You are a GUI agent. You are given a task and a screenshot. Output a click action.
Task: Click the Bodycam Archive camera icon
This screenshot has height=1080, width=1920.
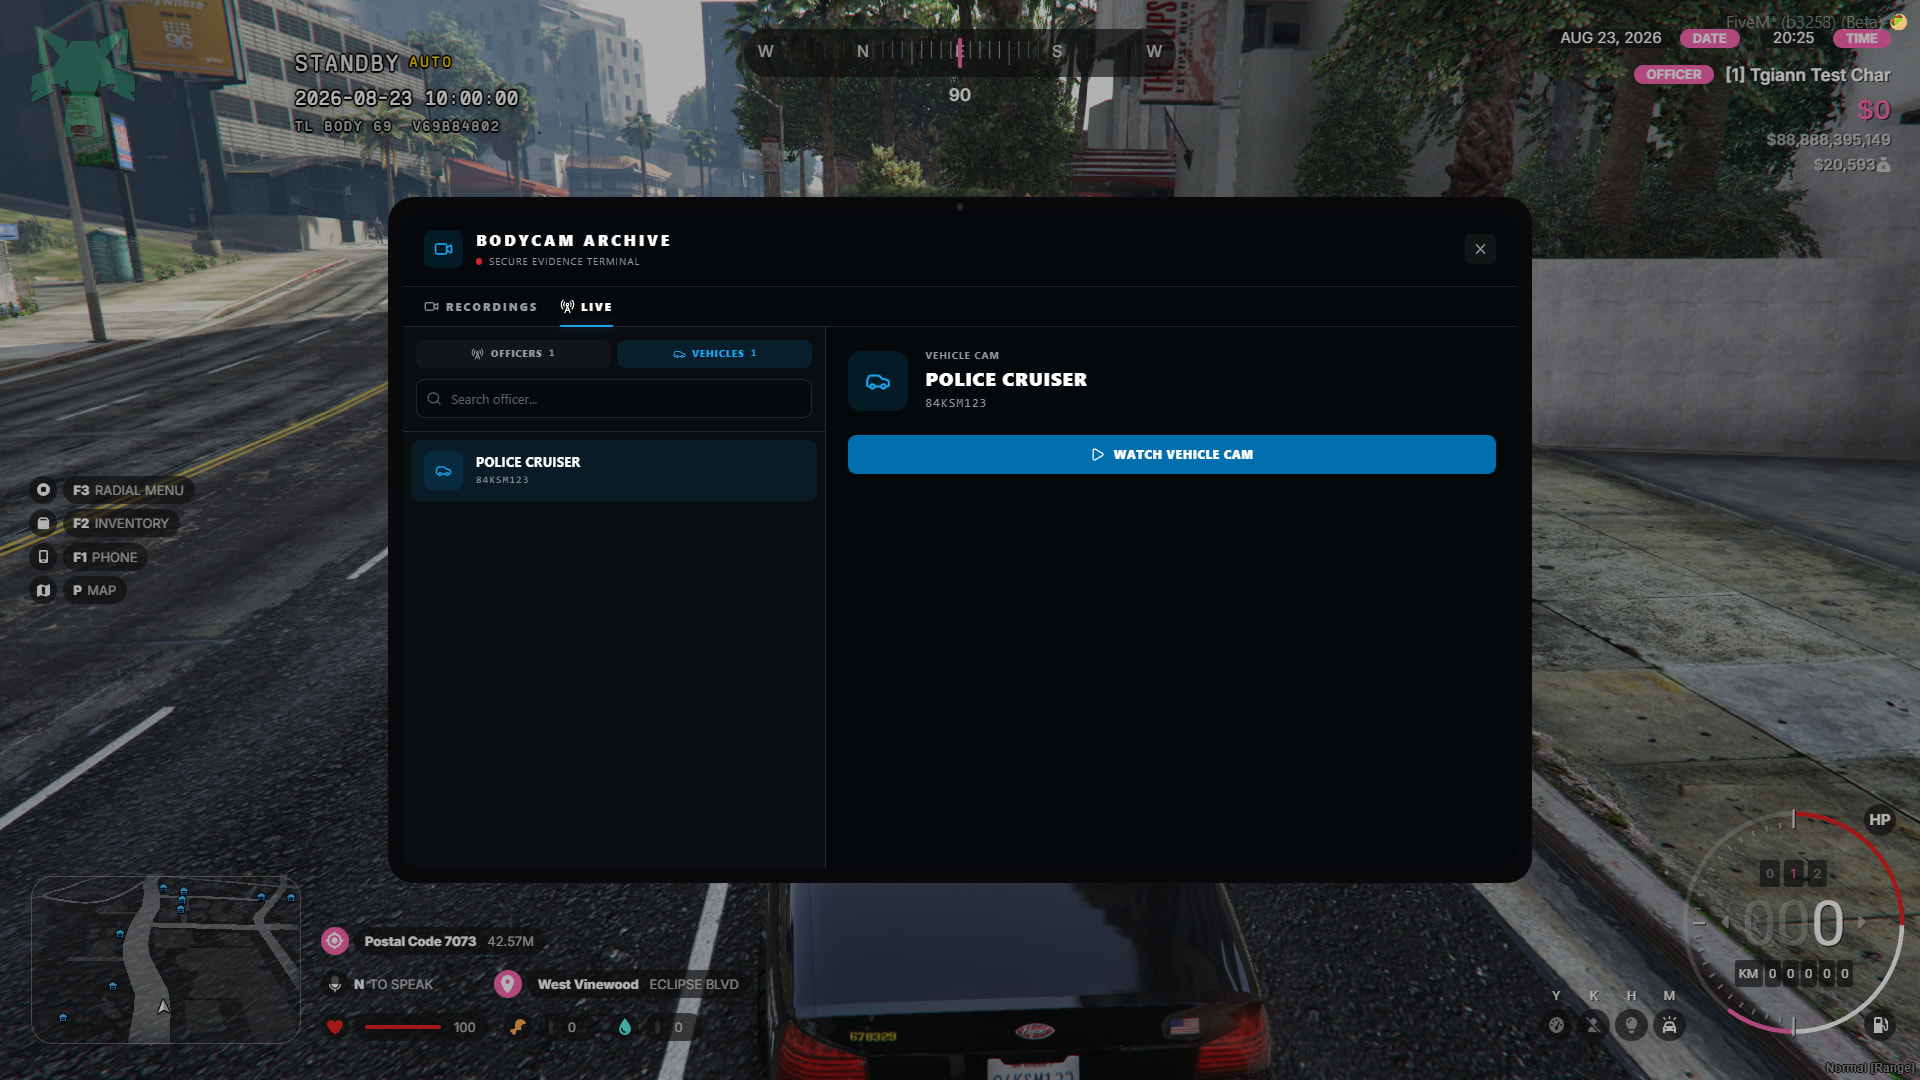443,249
